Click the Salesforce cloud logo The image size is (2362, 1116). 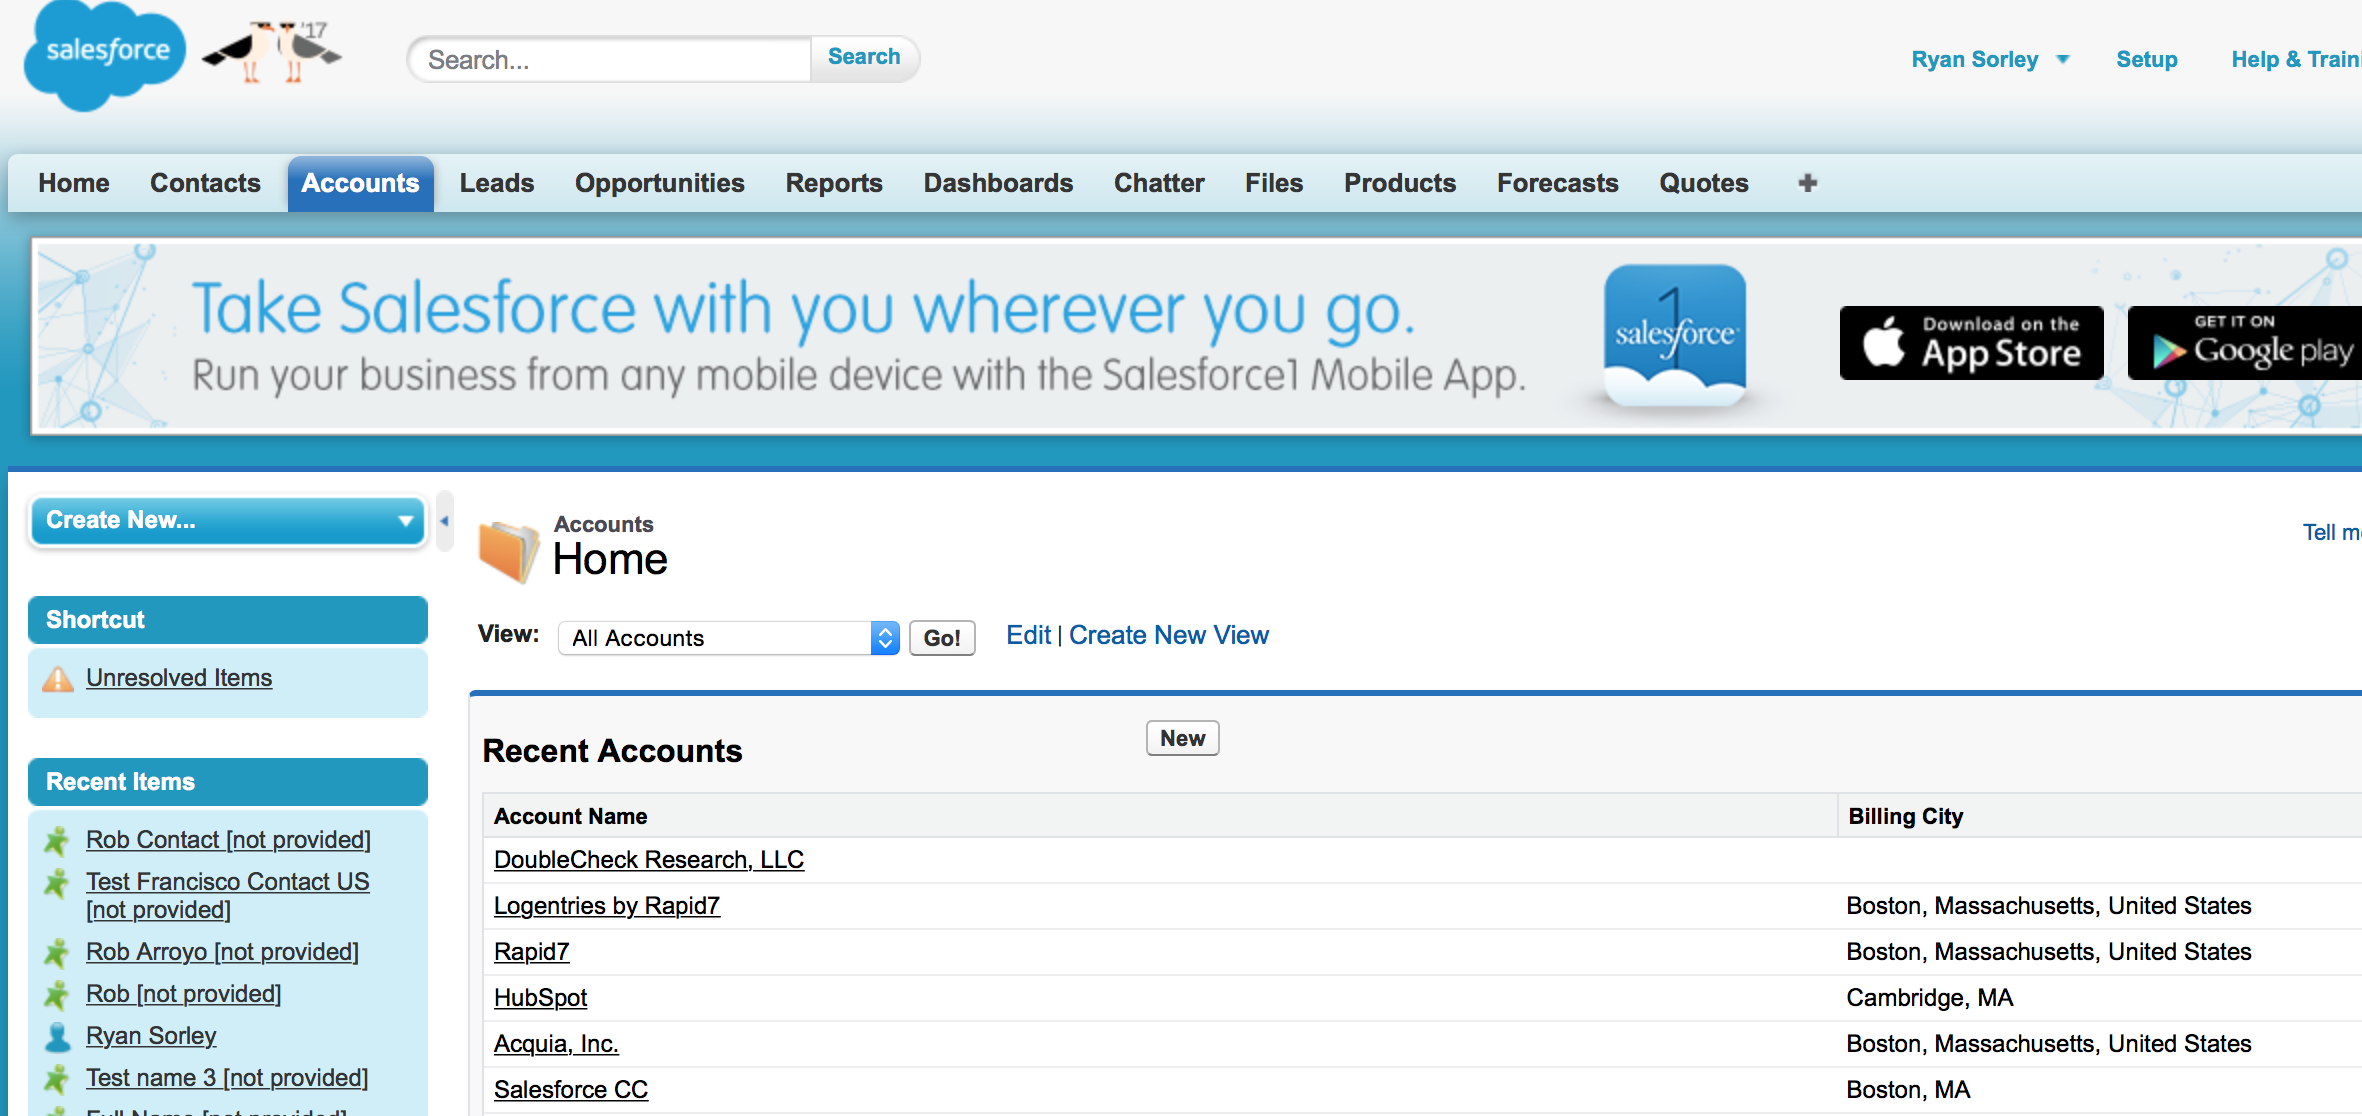coord(104,56)
